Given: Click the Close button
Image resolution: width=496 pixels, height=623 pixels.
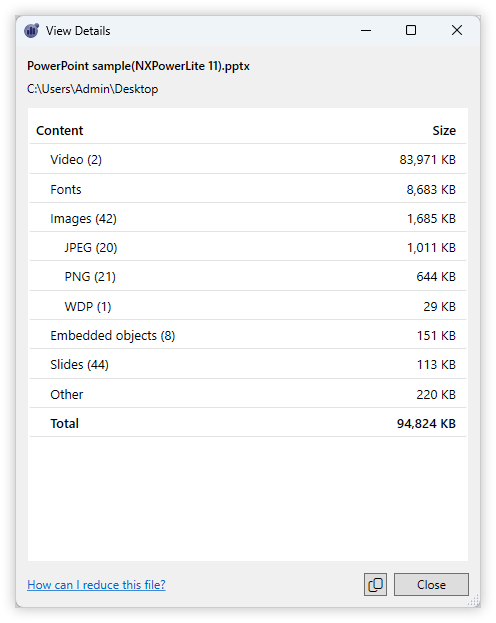Looking at the screenshot, I should click(431, 584).
